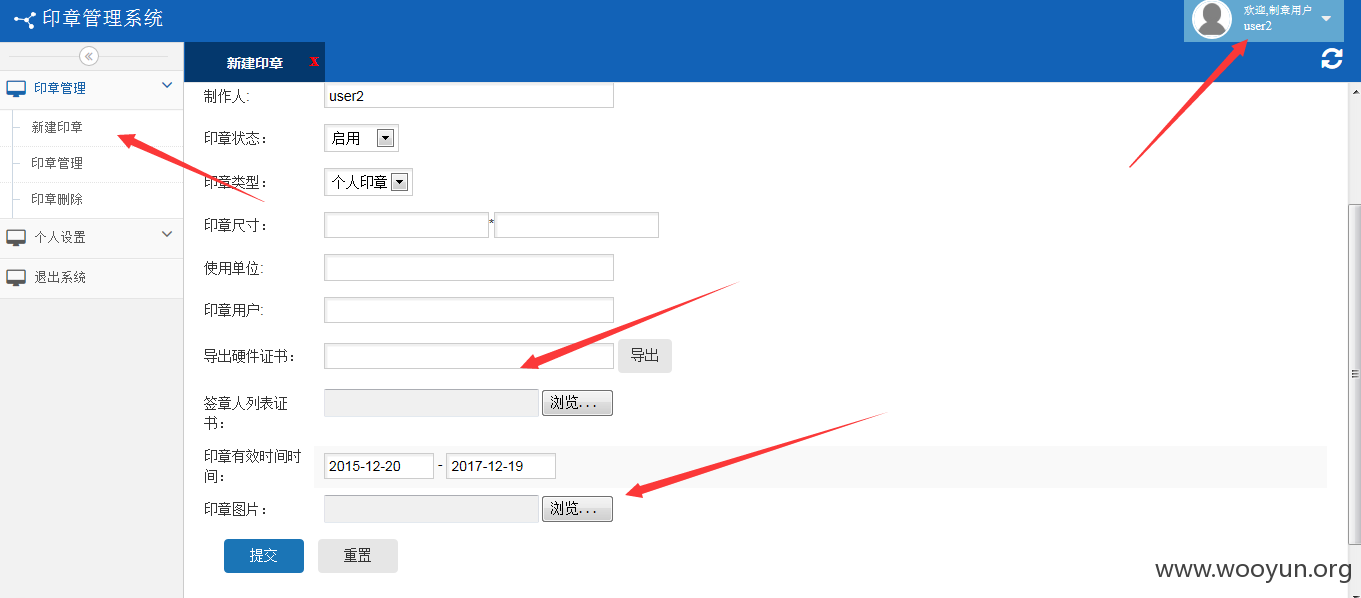Click 浏览 button for 印章图片
Viewport: 1361px width, 598px height.
point(577,509)
